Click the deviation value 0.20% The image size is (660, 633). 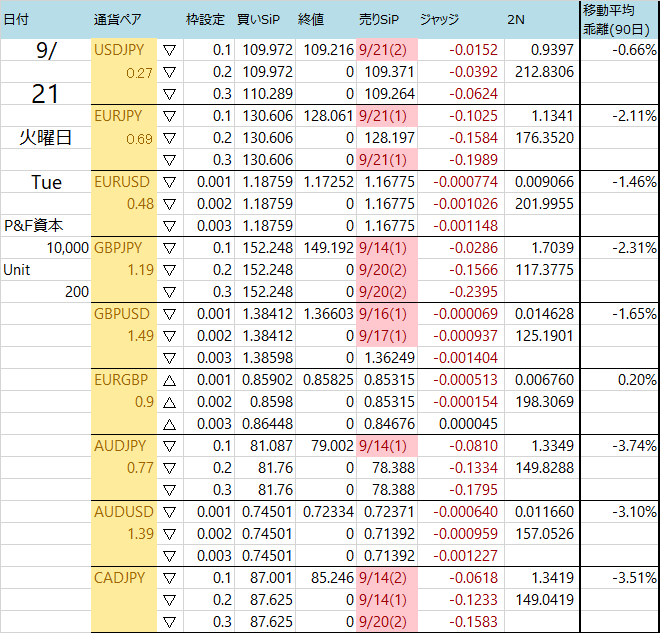(637, 380)
